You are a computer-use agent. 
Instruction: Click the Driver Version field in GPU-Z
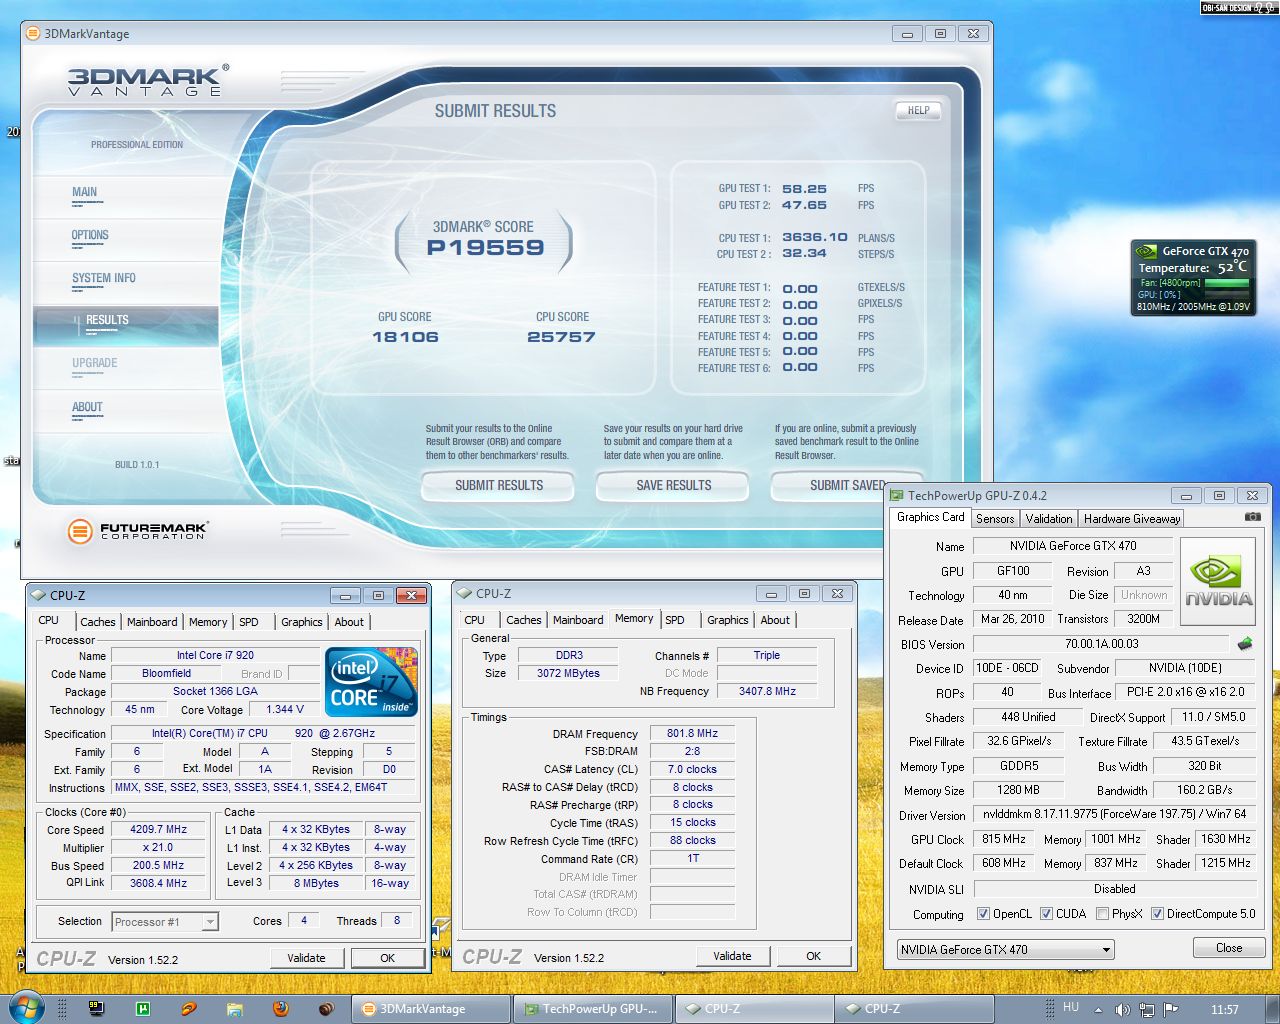click(x=1115, y=815)
